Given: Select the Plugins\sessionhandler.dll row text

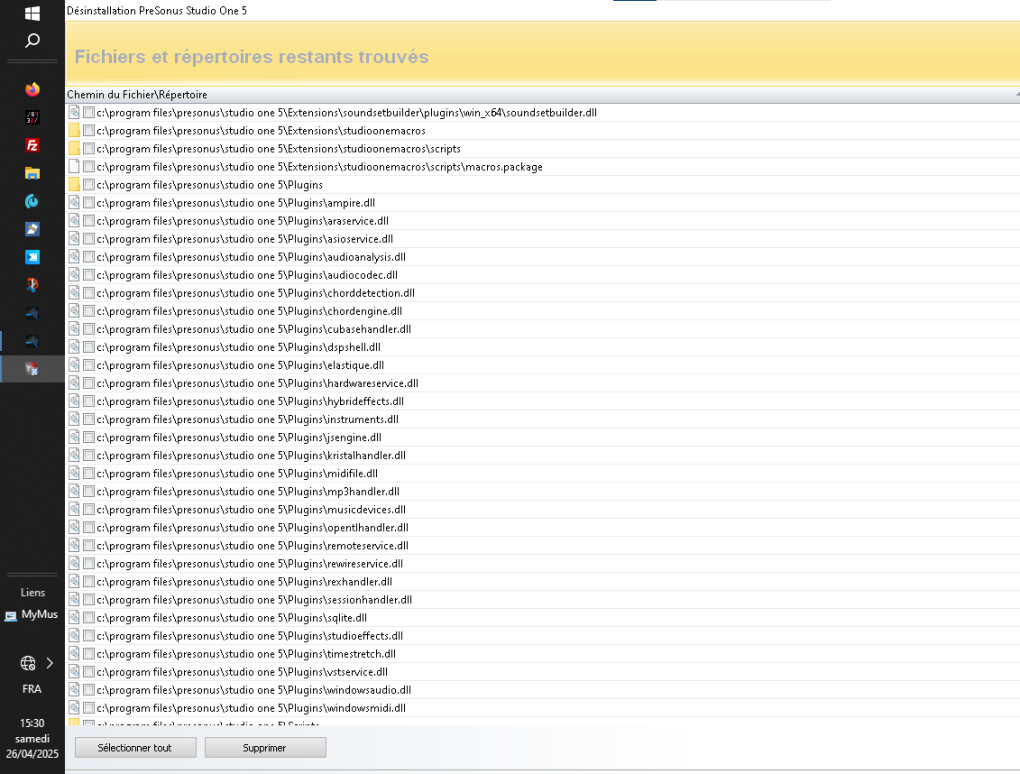Looking at the screenshot, I should point(254,600).
